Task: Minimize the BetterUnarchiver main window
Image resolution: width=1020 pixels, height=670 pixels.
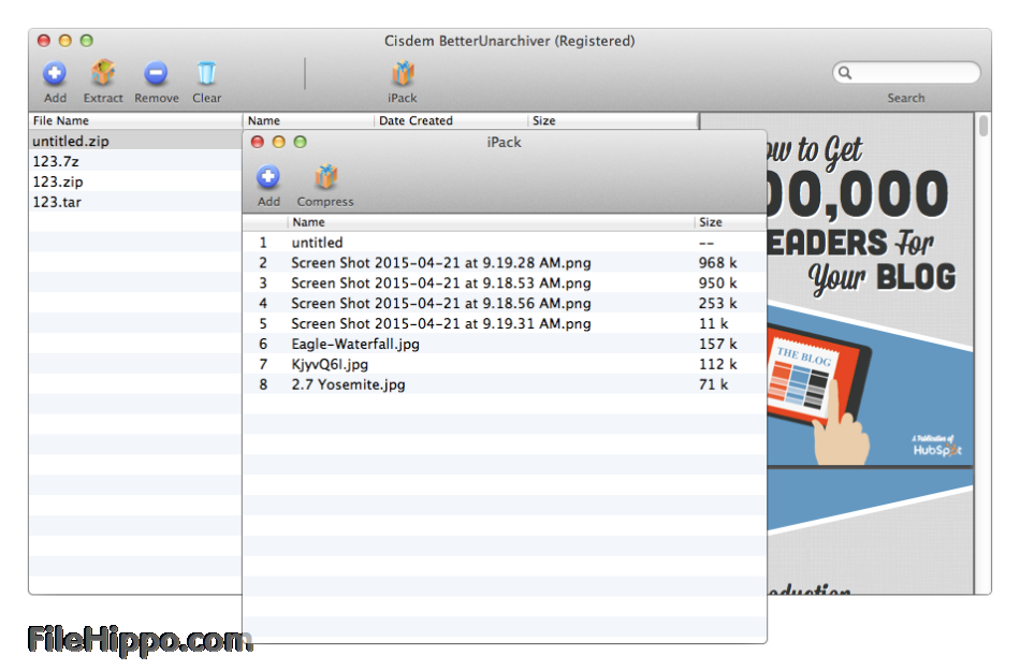Action: 65,40
